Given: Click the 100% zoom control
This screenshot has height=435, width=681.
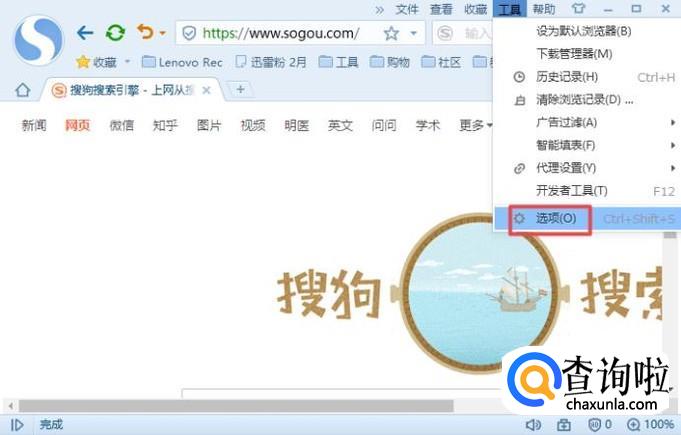Looking at the screenshot, I should [x=650, y=425].
